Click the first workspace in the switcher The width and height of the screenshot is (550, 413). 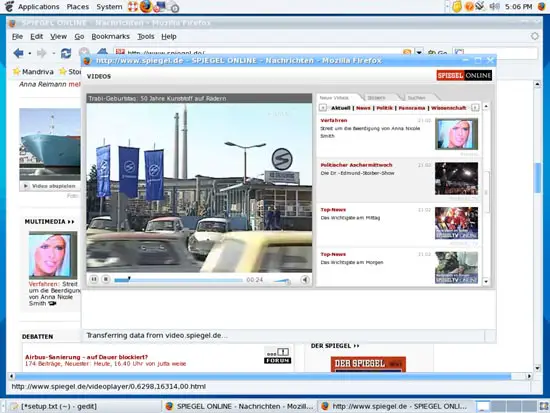pyautogui.click(x=483, y=406)
